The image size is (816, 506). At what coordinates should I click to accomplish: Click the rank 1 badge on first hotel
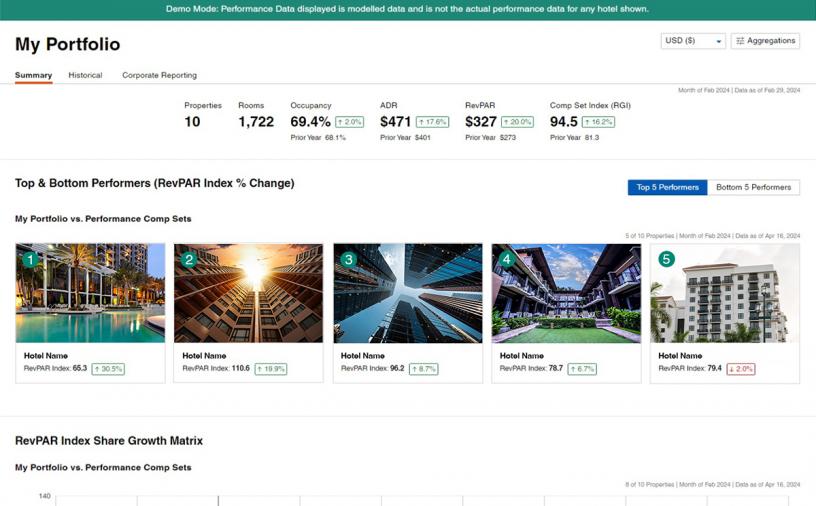click(x=30, y=260)
